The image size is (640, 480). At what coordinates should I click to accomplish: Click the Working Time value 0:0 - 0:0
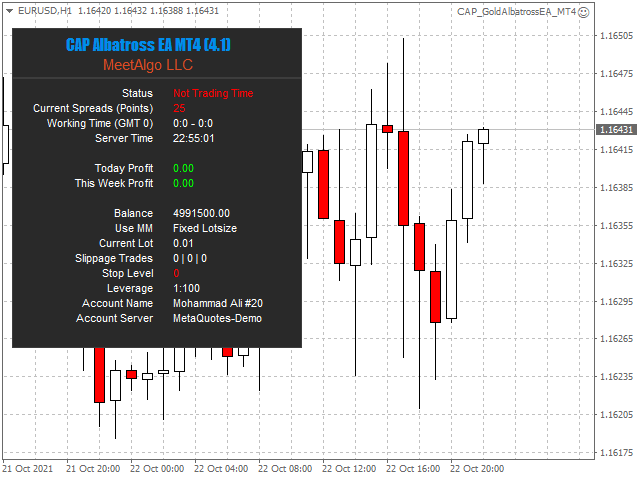click(x=193, y=123)
